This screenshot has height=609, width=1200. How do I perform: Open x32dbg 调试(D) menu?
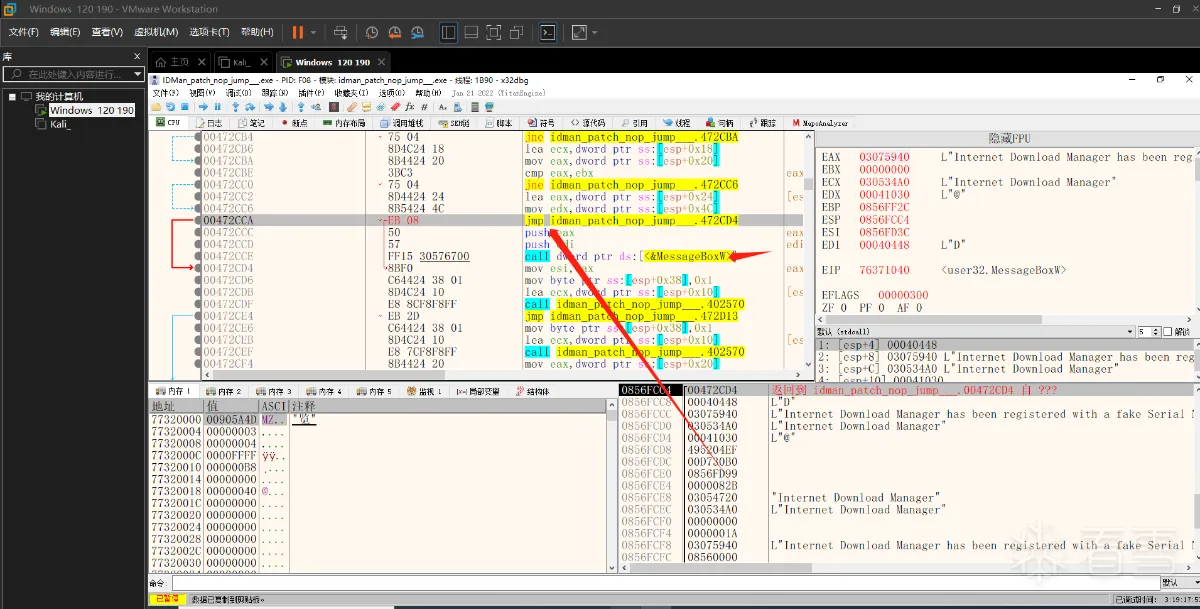click(x=240, y=93)
